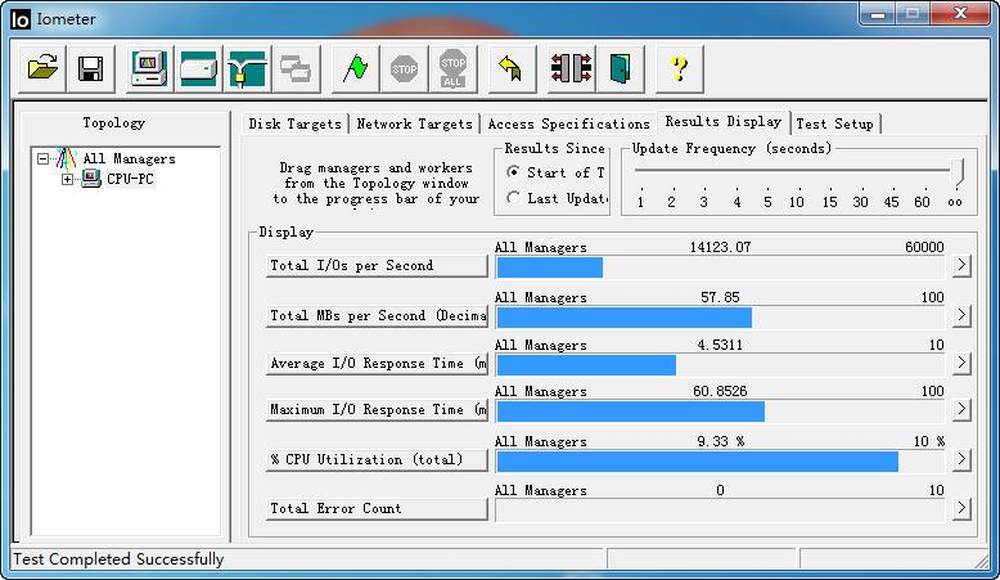Open the arrow button beside % CPU Utilization
Image resolution: width=1000 pixels, height=580 pixels.
[x=962, y=459]
